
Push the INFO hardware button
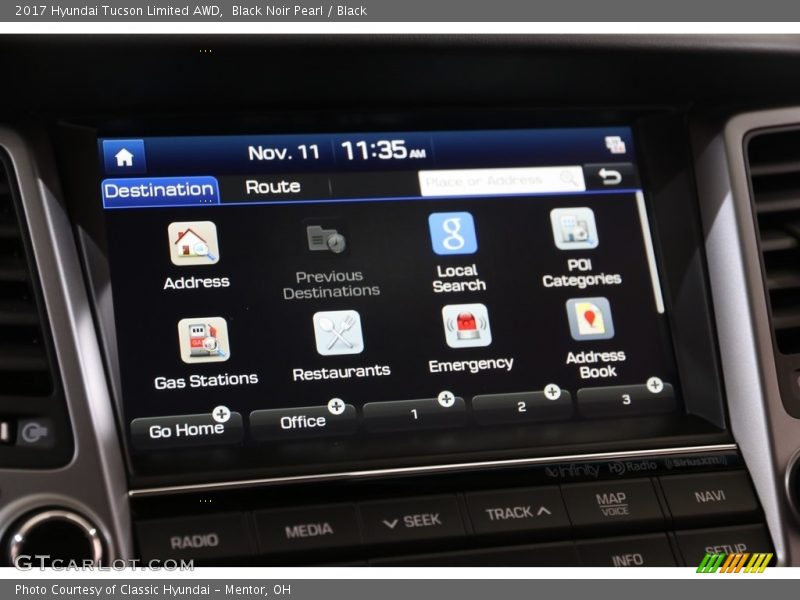pos(627,560)
